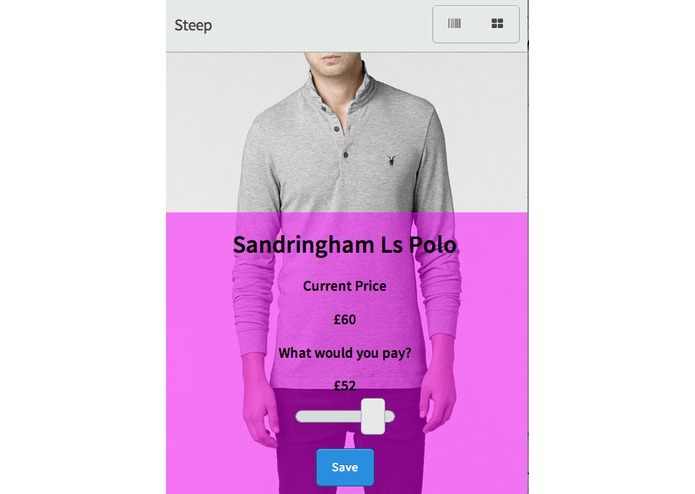The image size is (695, 494).
Task: Click the ram logo on the shirt
Action: click(391, 161)
